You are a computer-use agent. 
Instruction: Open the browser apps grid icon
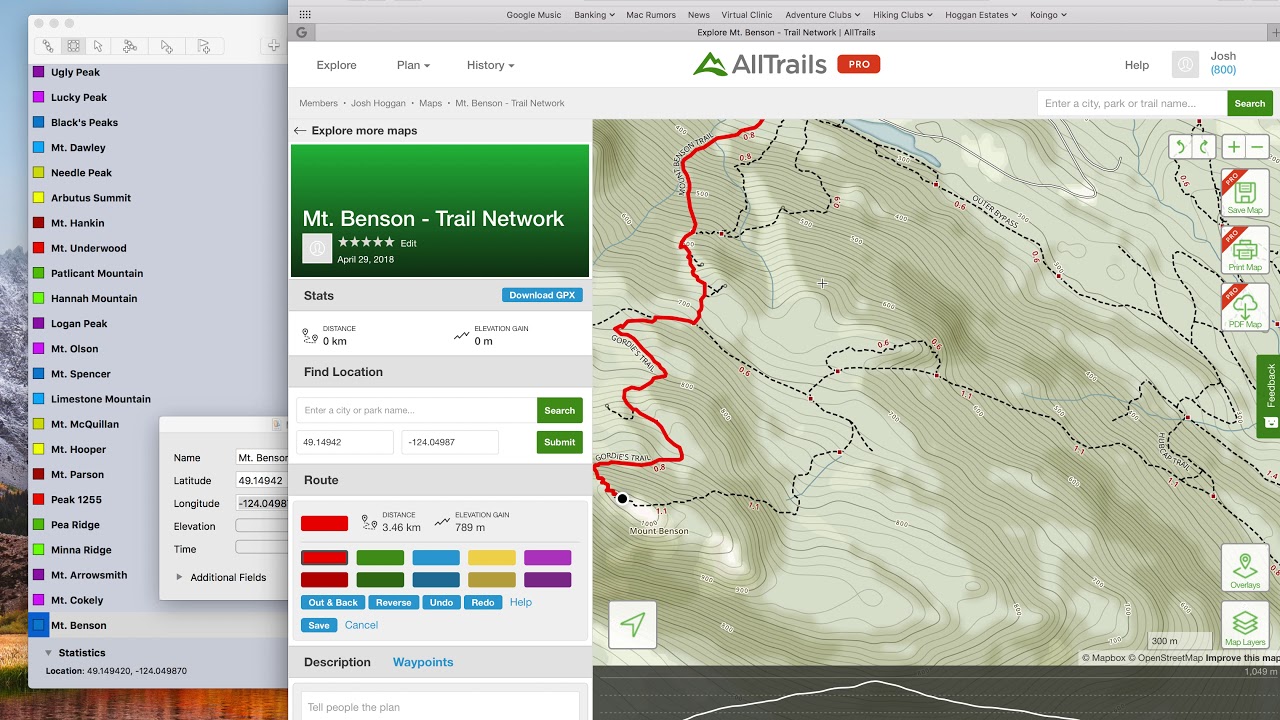305,15
